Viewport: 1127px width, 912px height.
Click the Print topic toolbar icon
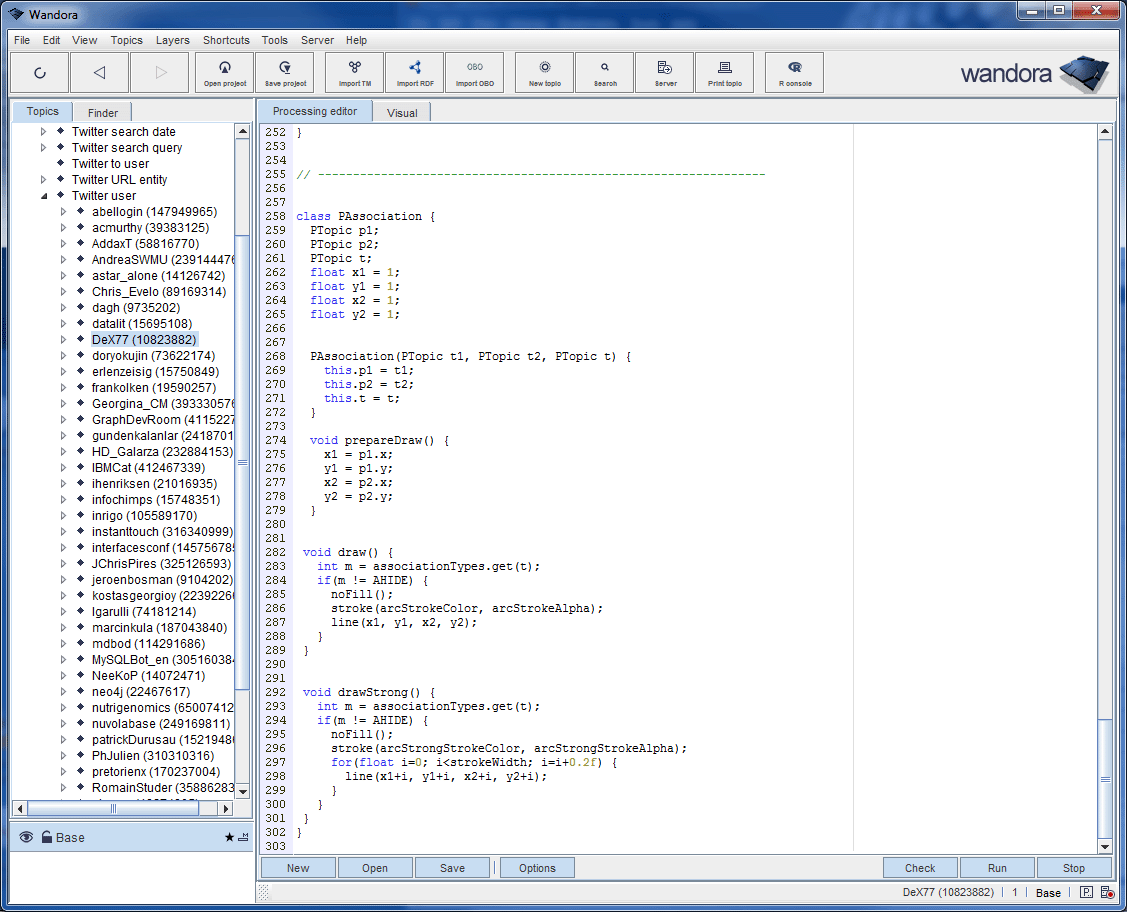coord(724,72)
